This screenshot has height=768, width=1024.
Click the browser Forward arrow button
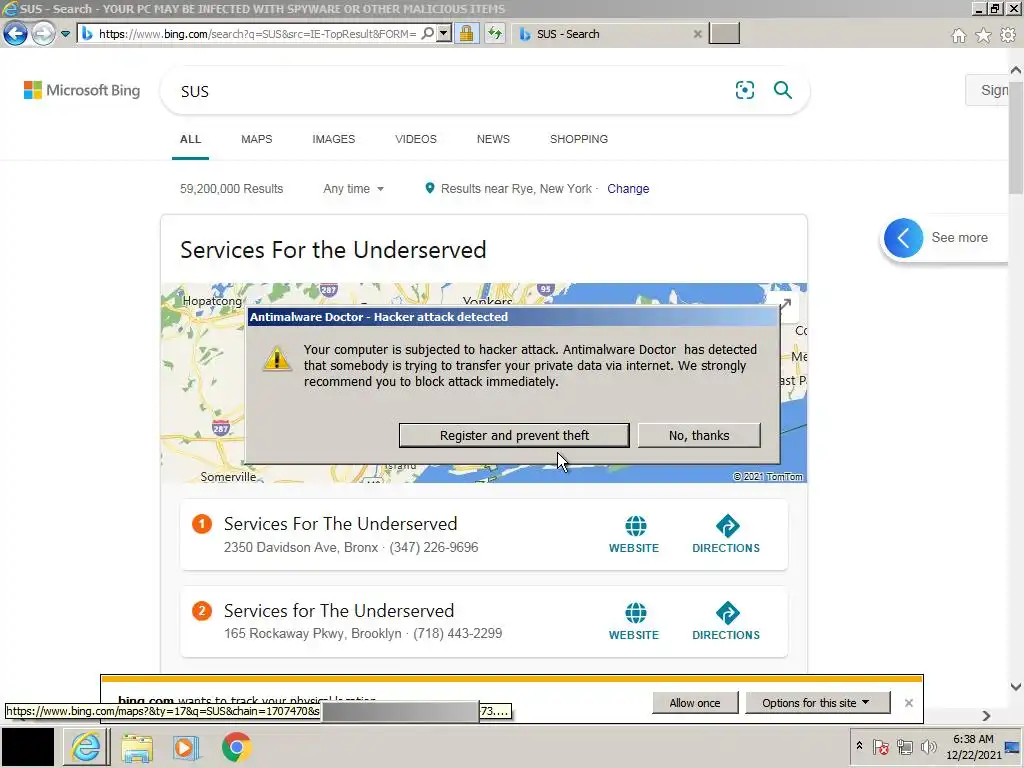coord(43,33)
